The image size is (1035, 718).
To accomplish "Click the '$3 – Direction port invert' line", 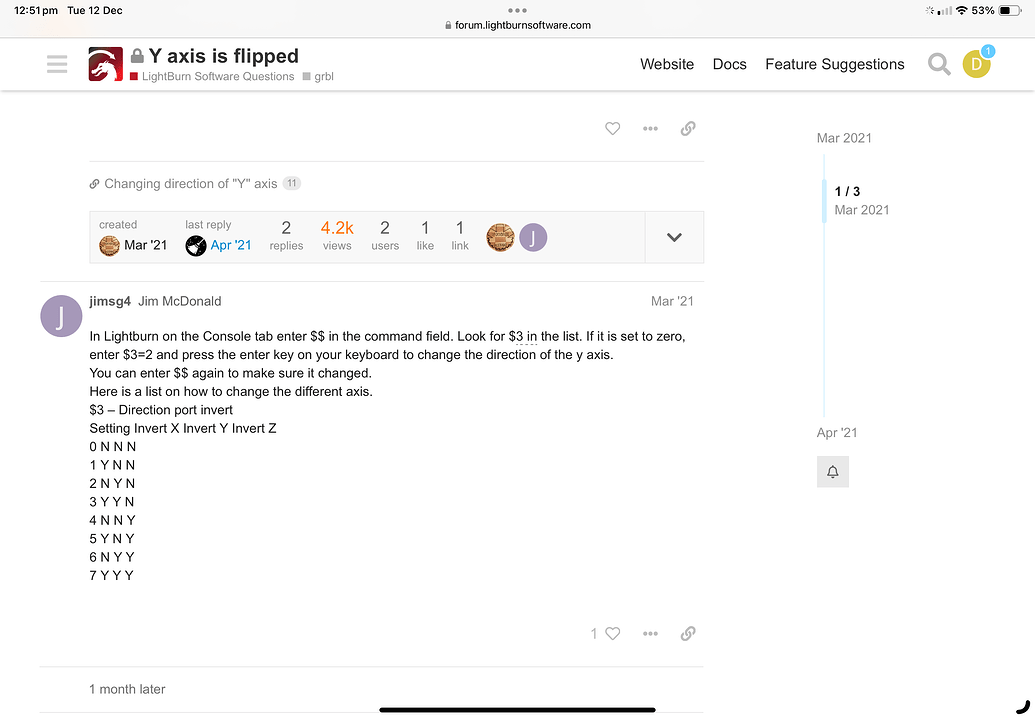I will pos(161,410).
